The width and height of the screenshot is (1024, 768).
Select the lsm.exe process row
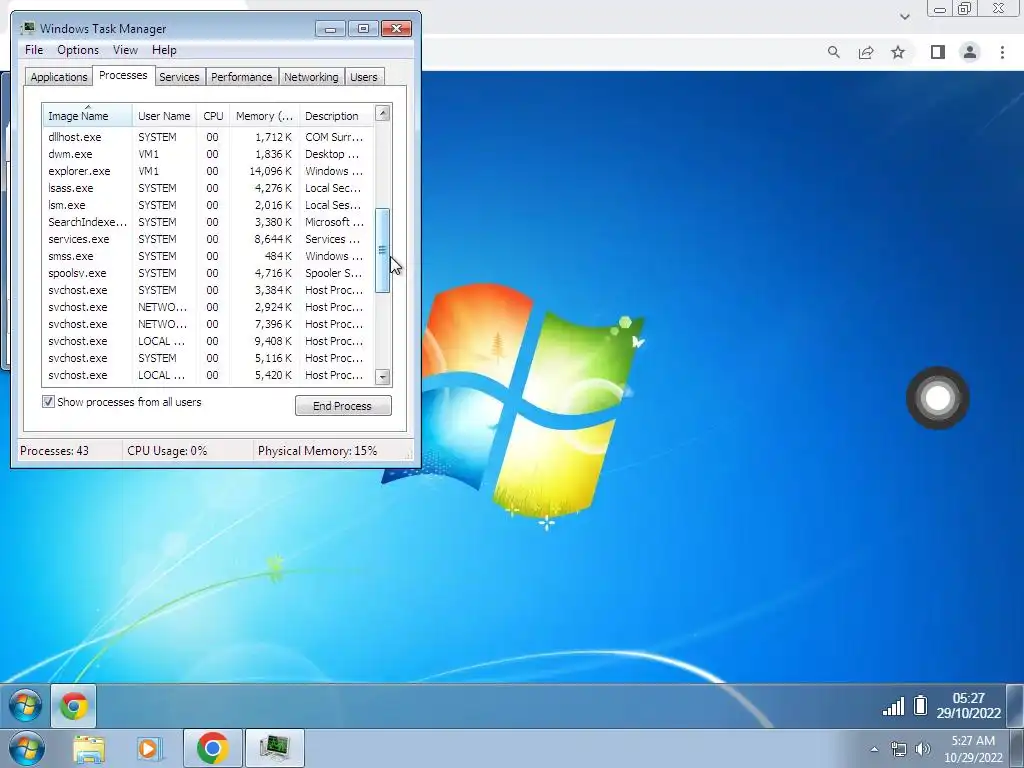(x=208, y=205)
